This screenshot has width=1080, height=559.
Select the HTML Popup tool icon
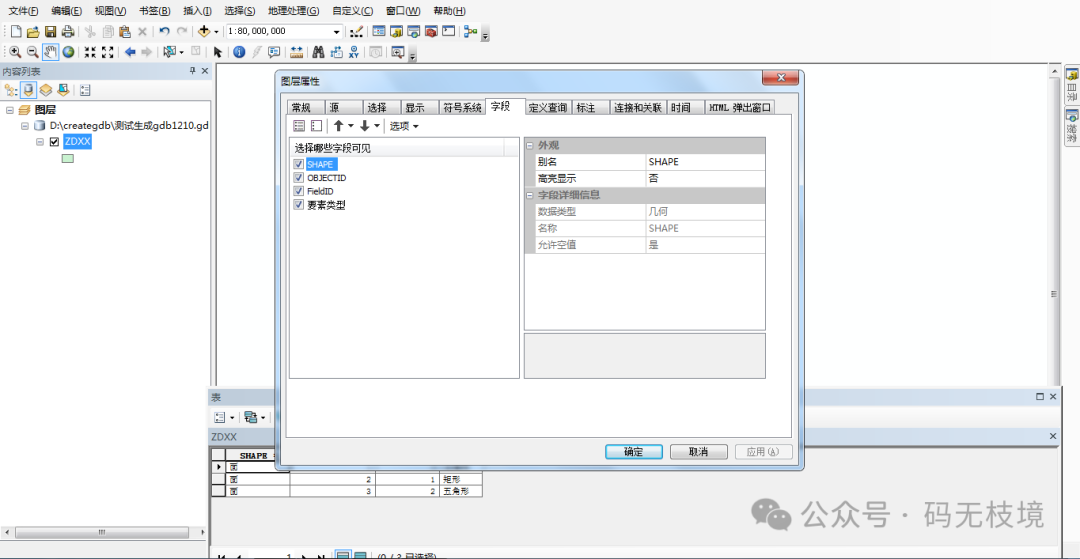coord(274,52)
